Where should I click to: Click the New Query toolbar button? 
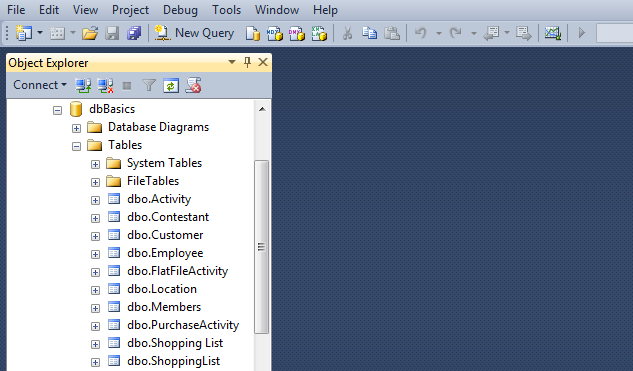[x=195, y=33]
